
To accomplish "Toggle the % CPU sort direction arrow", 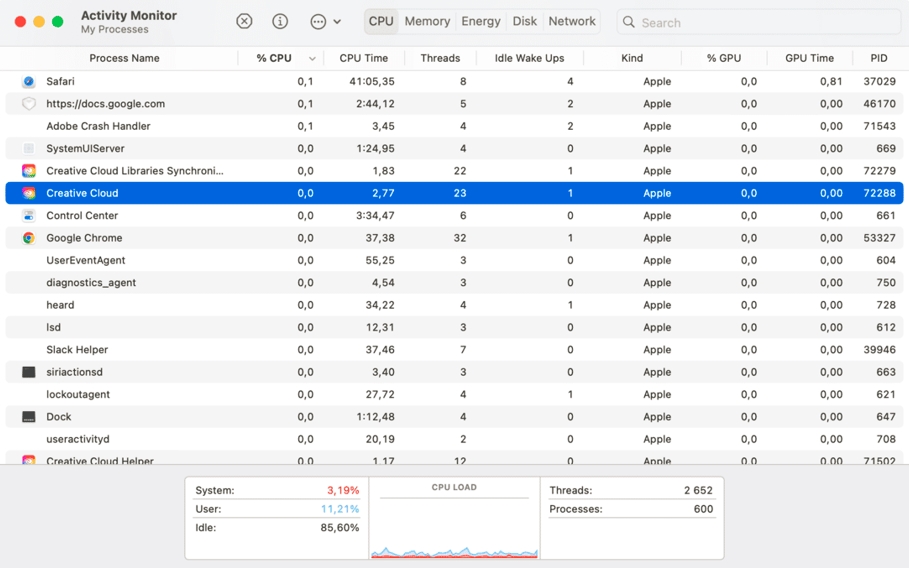I will pyautogui.click(x=312, y=59).
